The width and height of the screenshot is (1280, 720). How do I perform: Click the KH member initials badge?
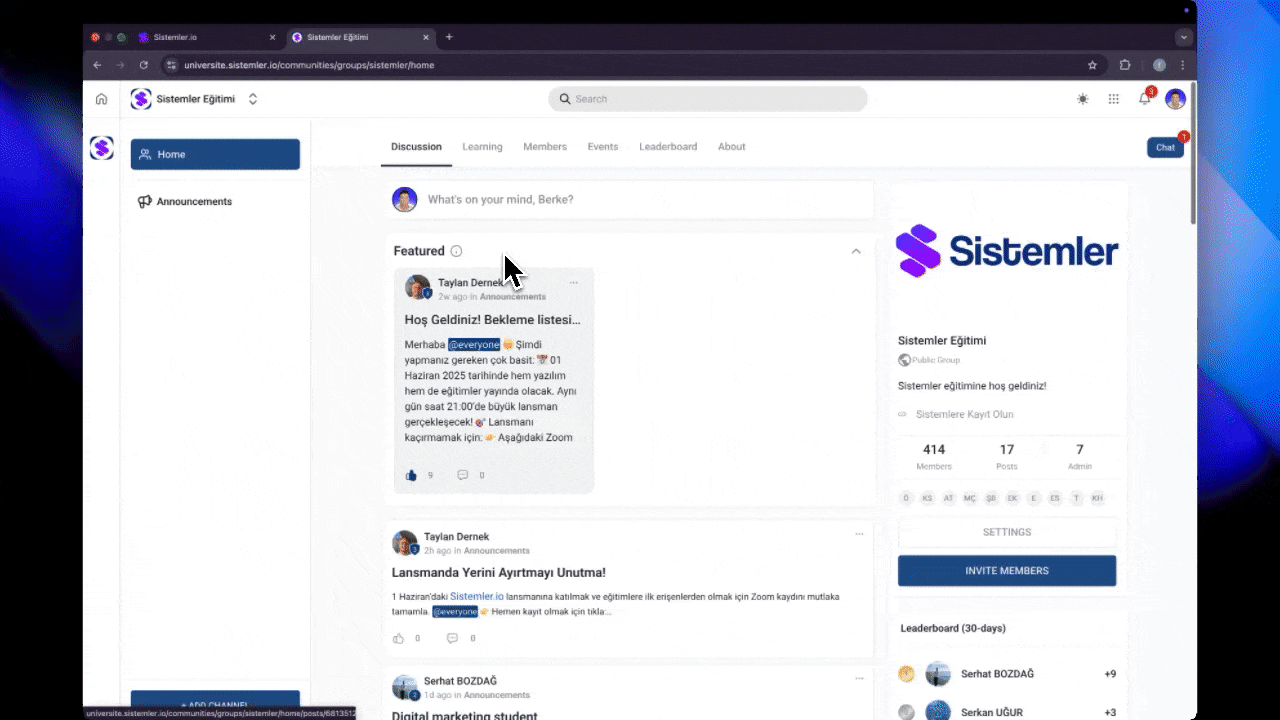[1097, 498]
